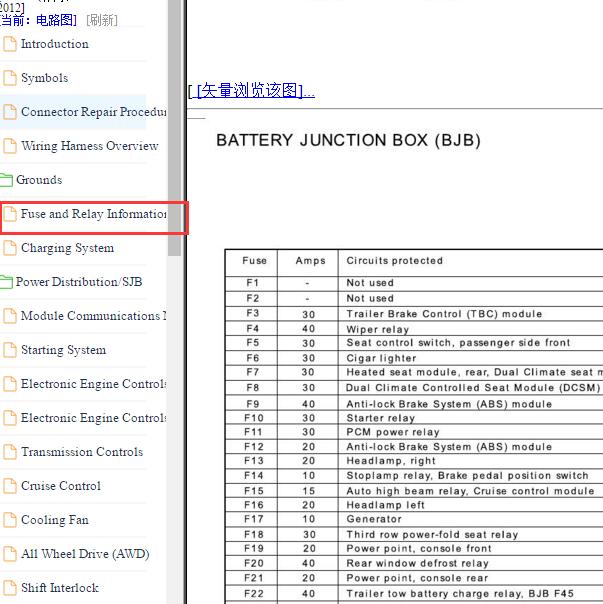Open the Transmission Controls entry
603x604 pixels.
82,451
